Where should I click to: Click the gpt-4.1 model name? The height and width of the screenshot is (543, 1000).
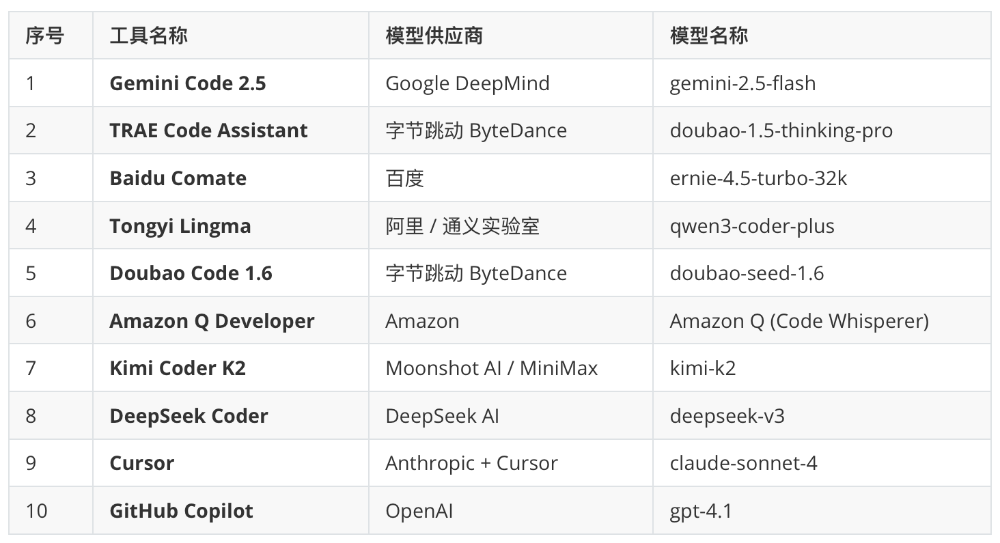click(701, 511)
